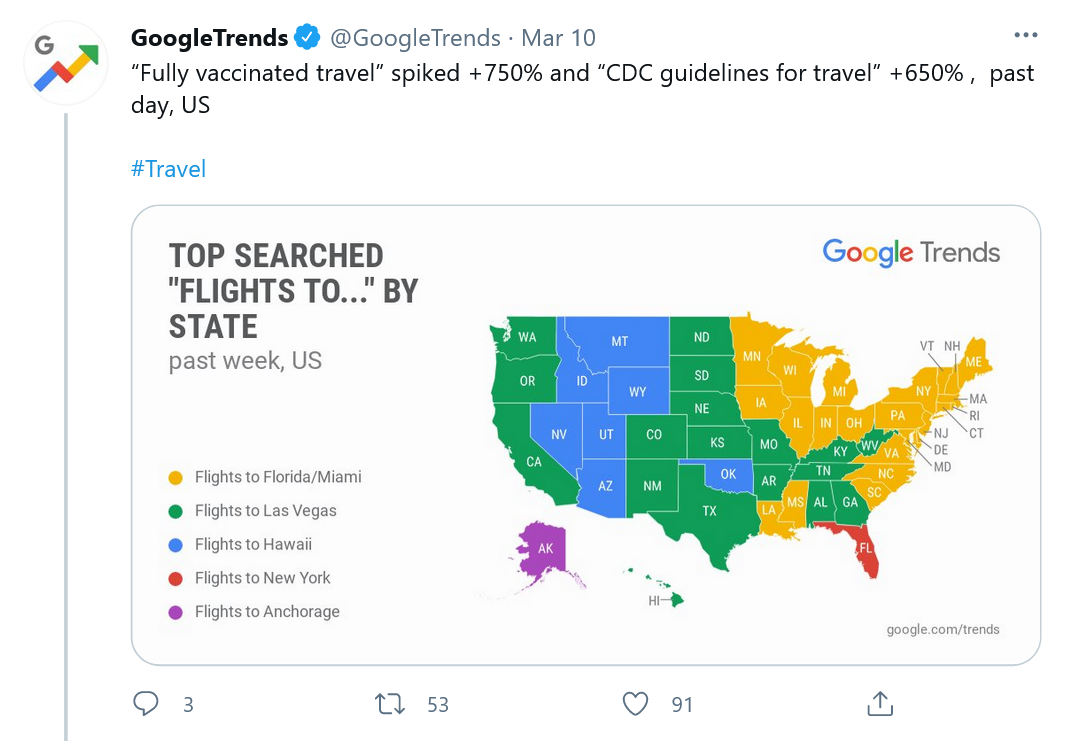The image size is (1065, 748).
Task: Retweet this GoogleTrends post
Action: [389, 704]
